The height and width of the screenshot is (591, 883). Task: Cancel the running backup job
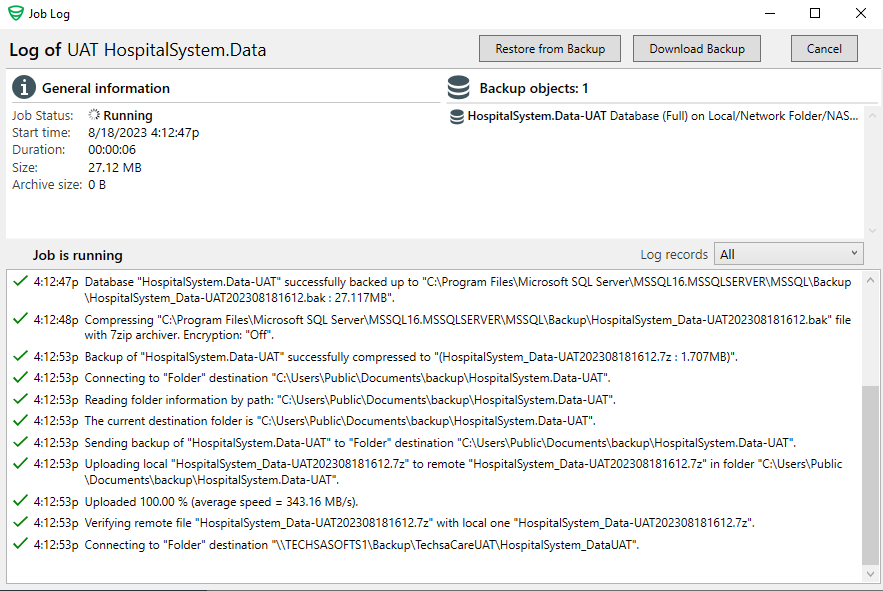point(824,49)
